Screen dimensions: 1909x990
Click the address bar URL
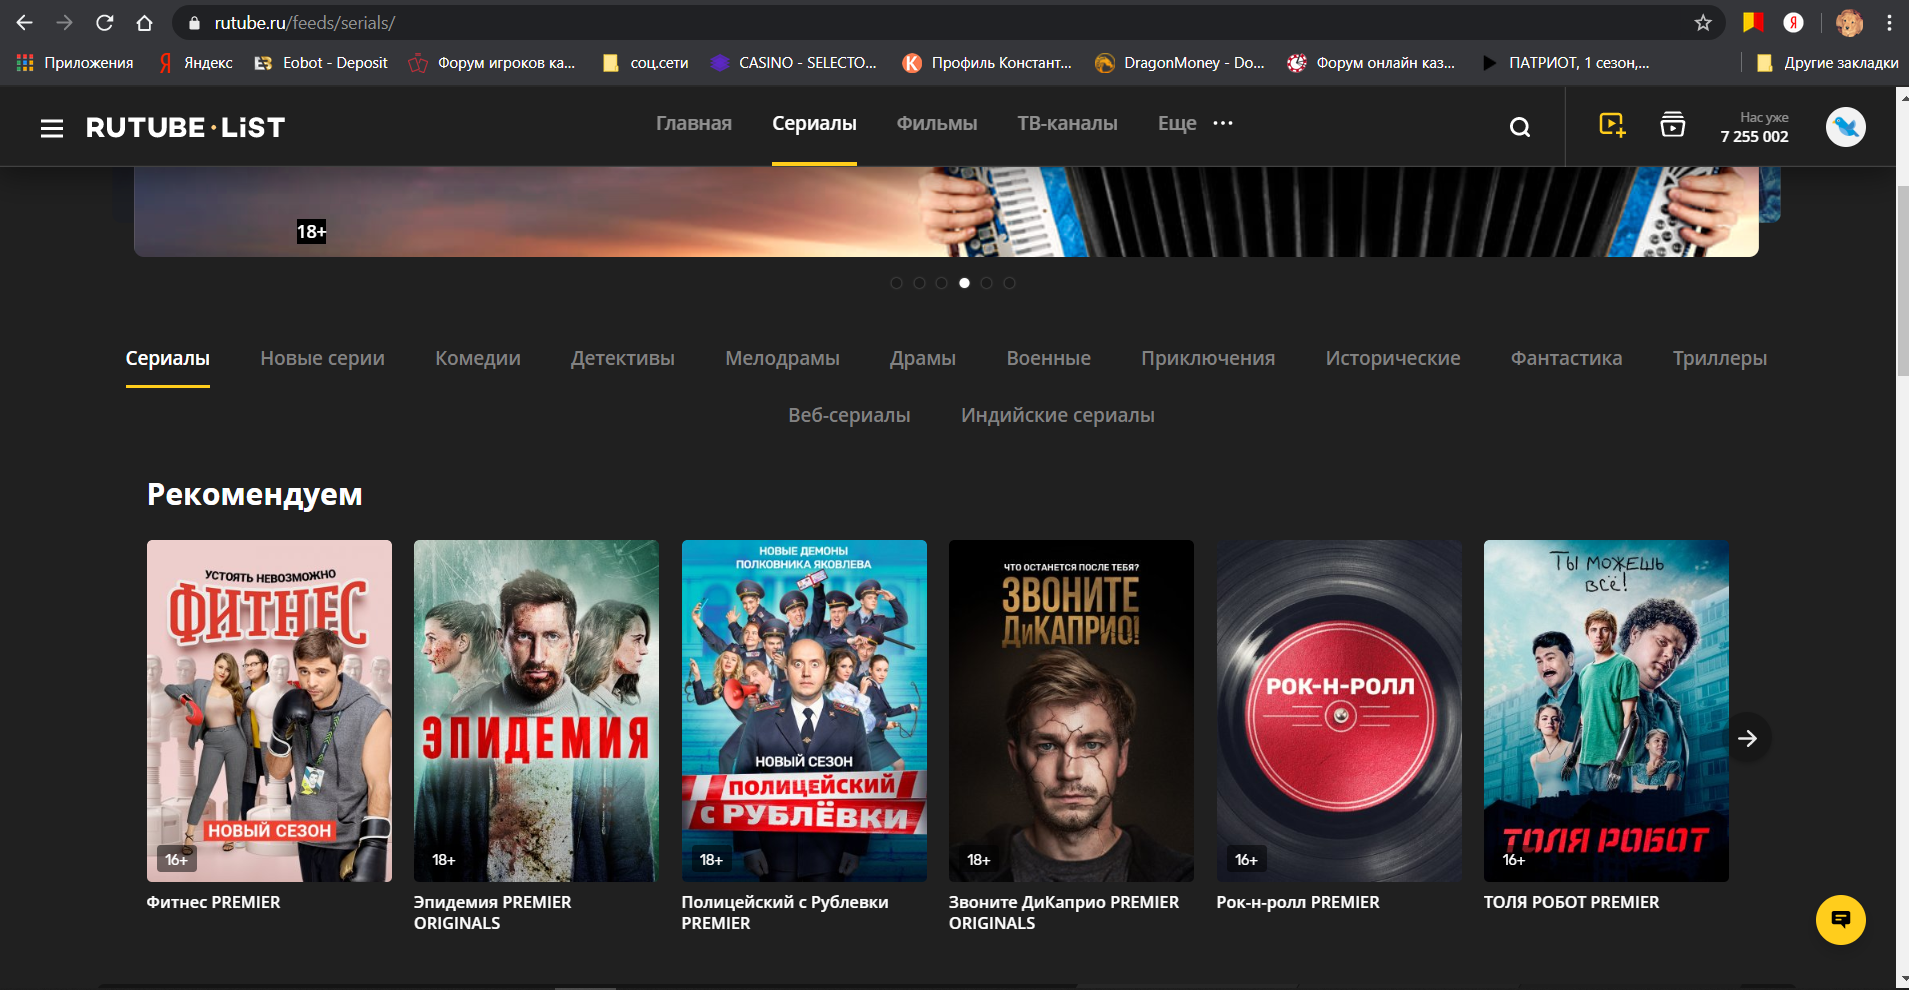click(305, 22)
